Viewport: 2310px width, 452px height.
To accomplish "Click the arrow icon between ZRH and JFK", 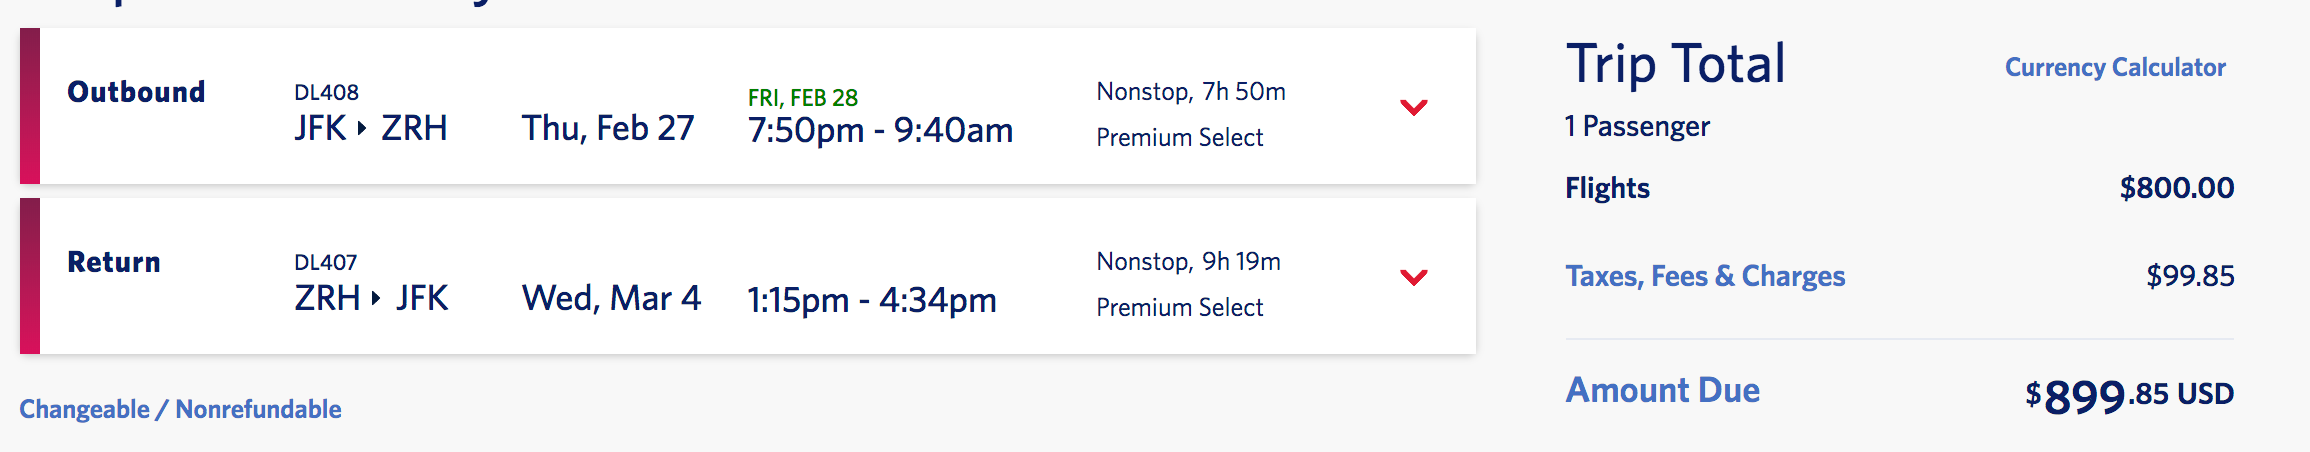I will 376,298.
